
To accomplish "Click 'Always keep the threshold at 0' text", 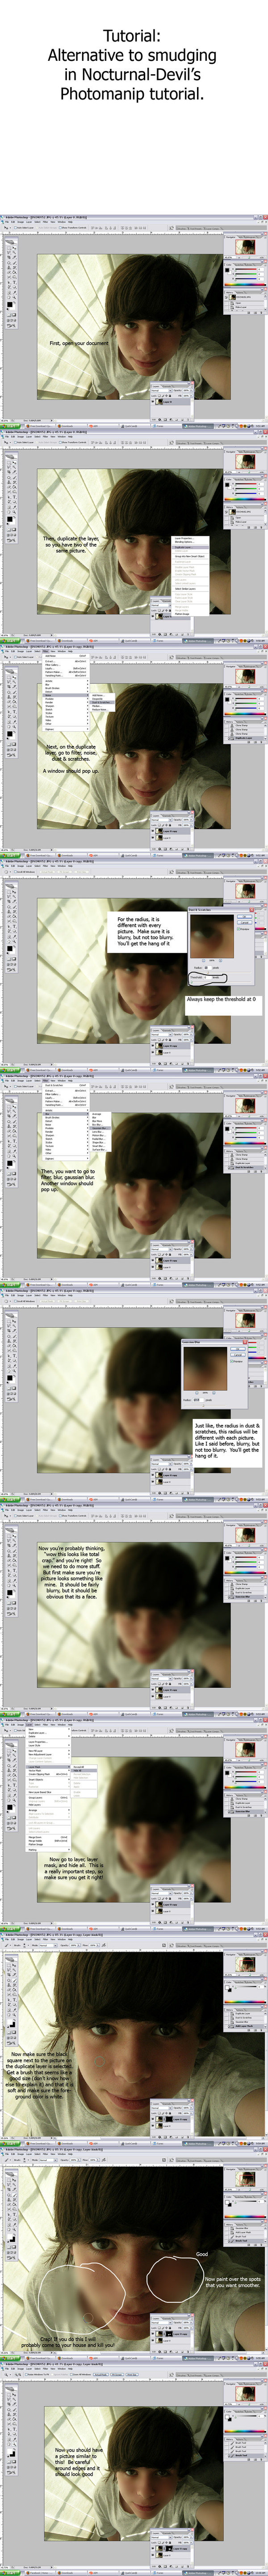I will coord(221,999).
